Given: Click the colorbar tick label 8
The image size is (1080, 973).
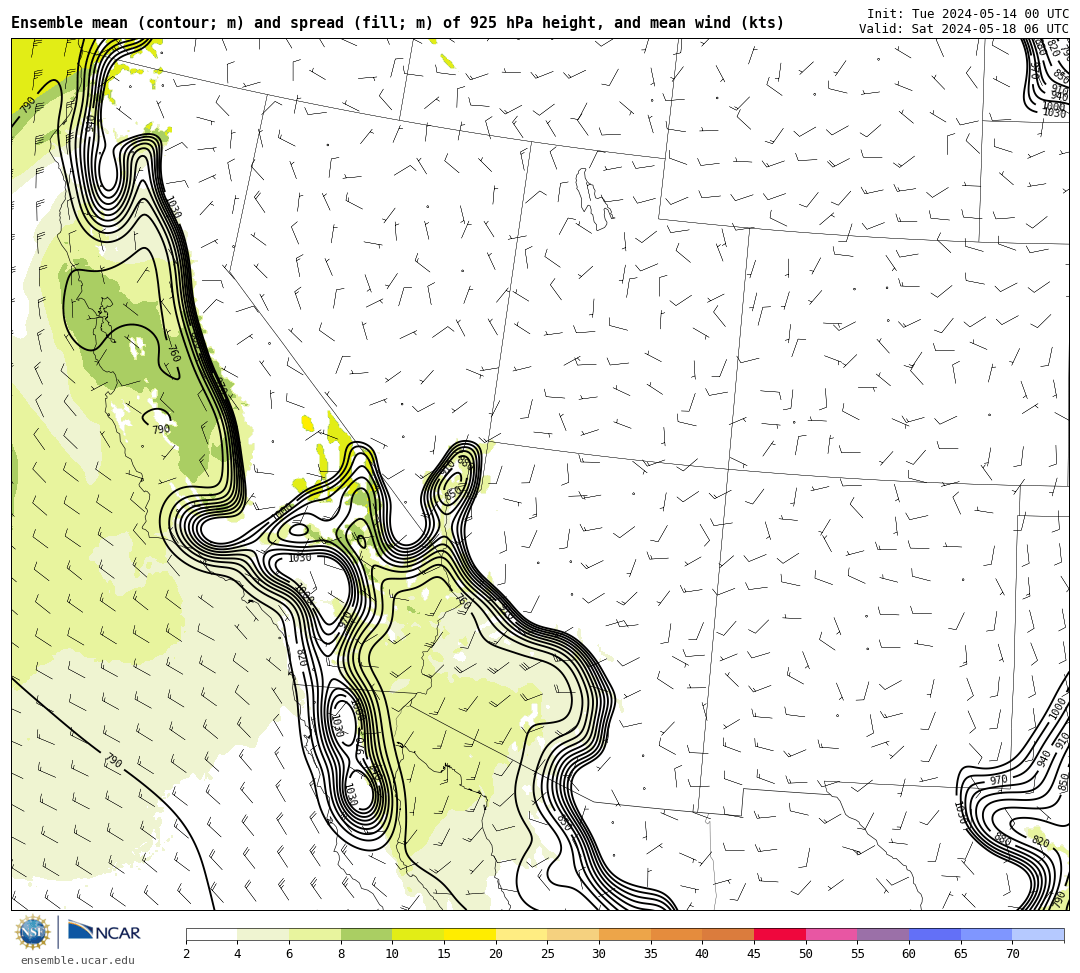Looking at the screenshot, I should [x=341, y=954].
